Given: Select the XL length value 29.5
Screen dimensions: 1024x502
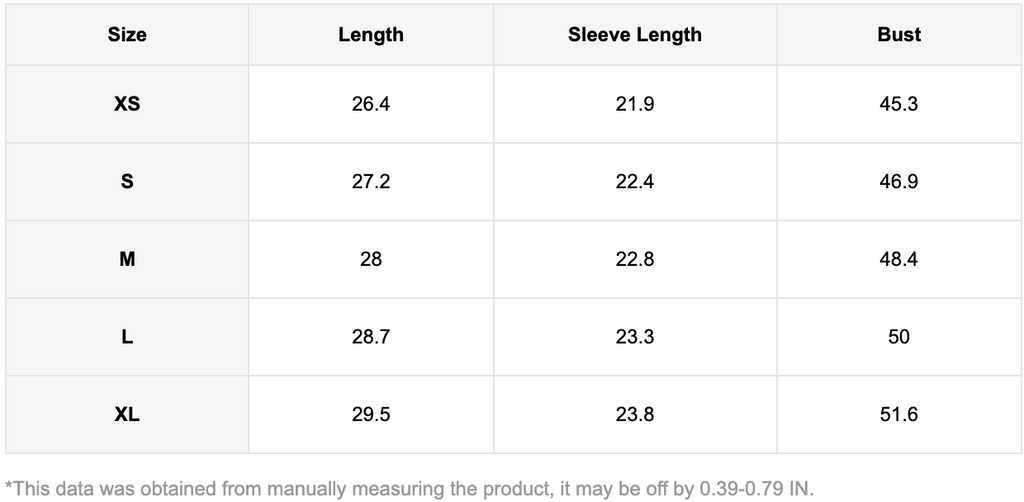Looking at the screenshot, I should [x=371, y=414].
